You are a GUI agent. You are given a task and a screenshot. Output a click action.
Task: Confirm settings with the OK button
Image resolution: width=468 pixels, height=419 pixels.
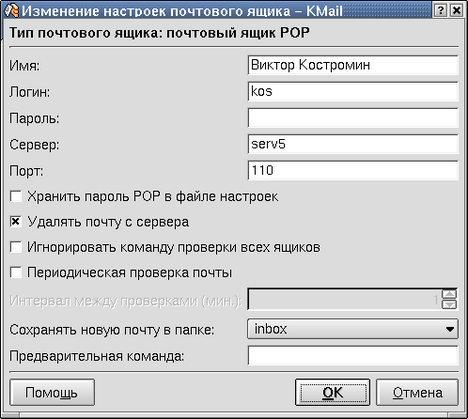(x=333, y=392)
